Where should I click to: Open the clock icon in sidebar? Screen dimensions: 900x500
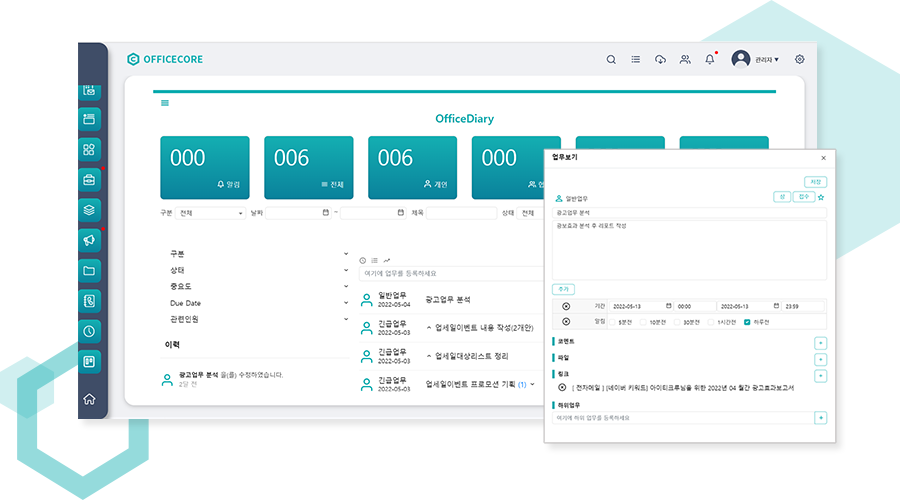pyautogui.click(x=90, y=331)
